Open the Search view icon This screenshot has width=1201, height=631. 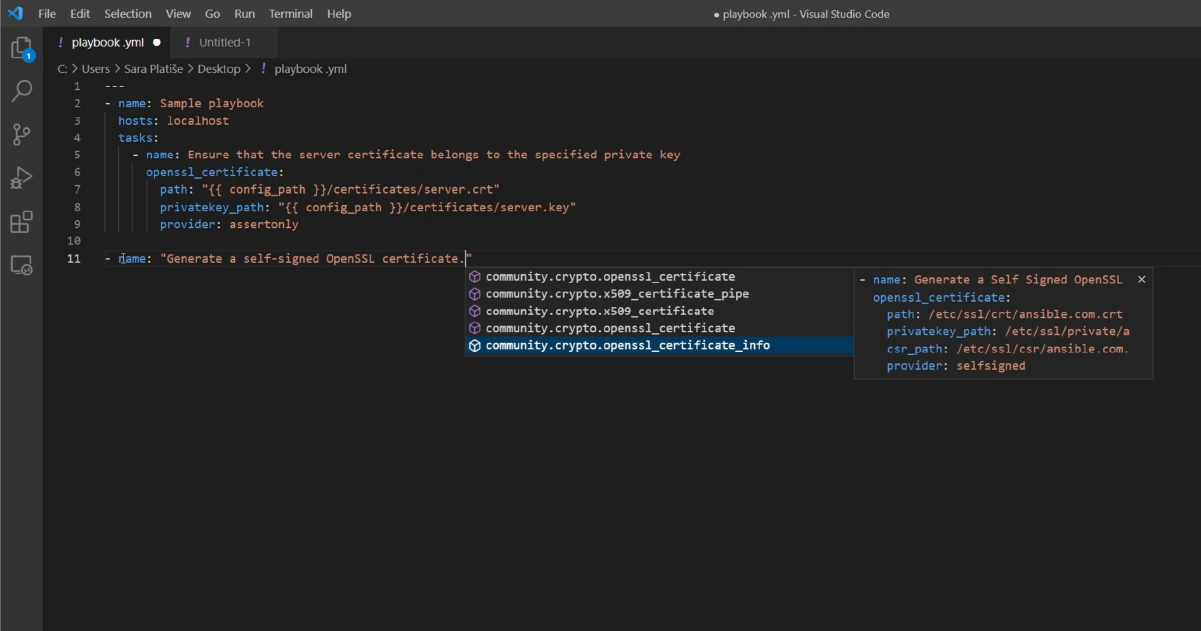(21, 91)
